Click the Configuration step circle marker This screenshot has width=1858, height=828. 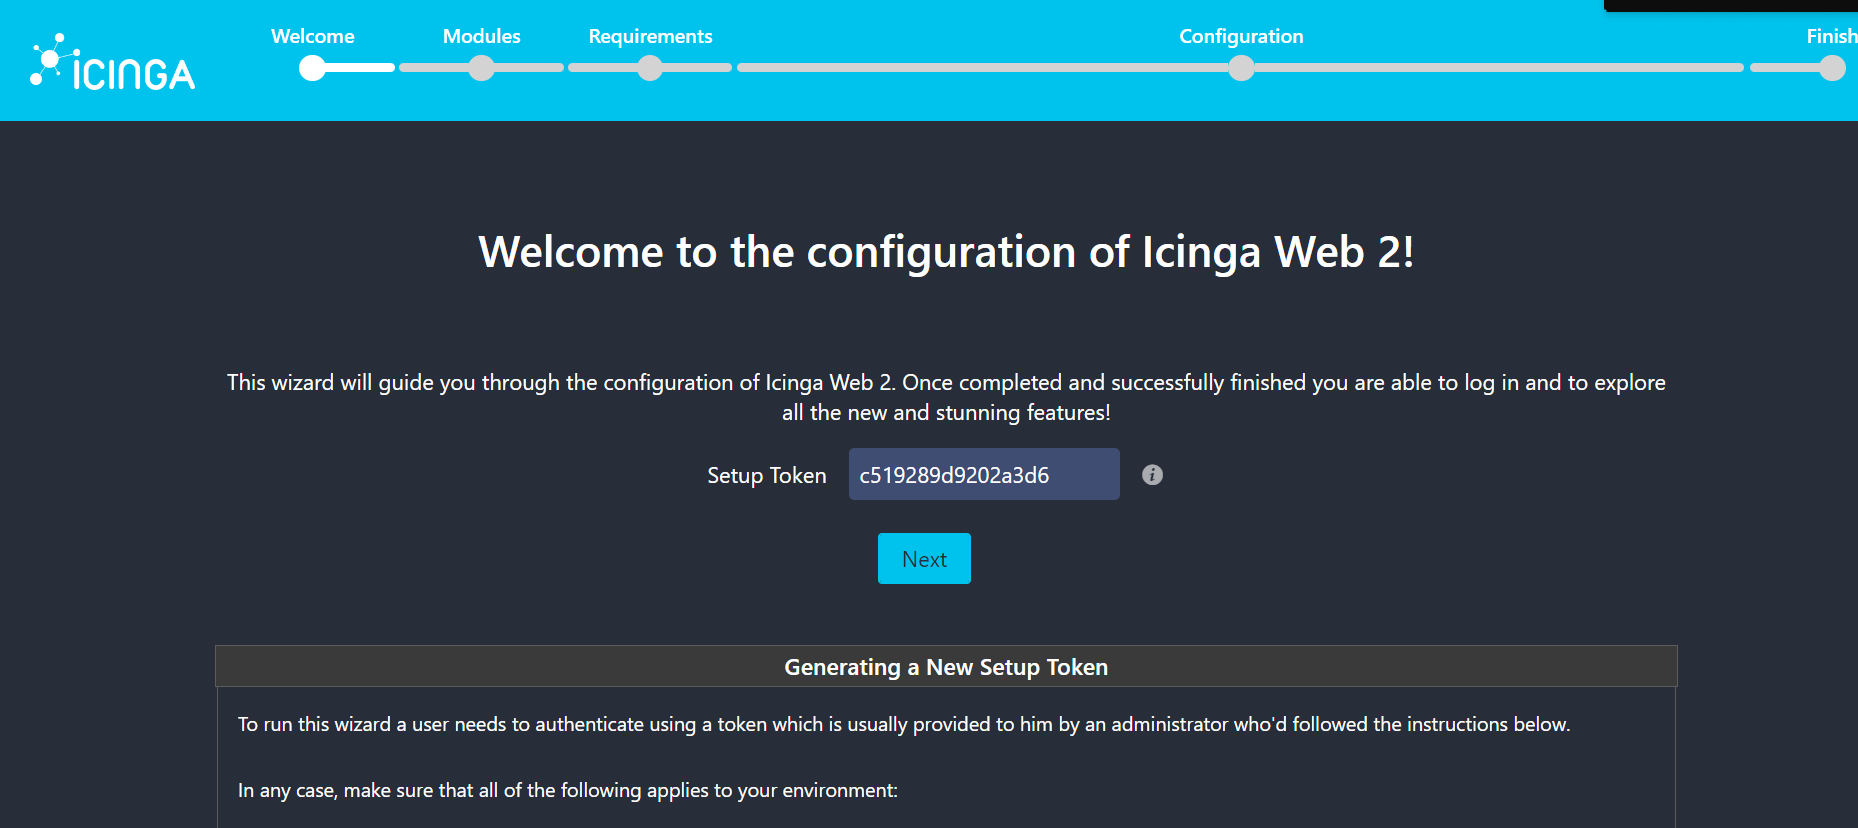pyautogui.click(x=1241, y=68)
